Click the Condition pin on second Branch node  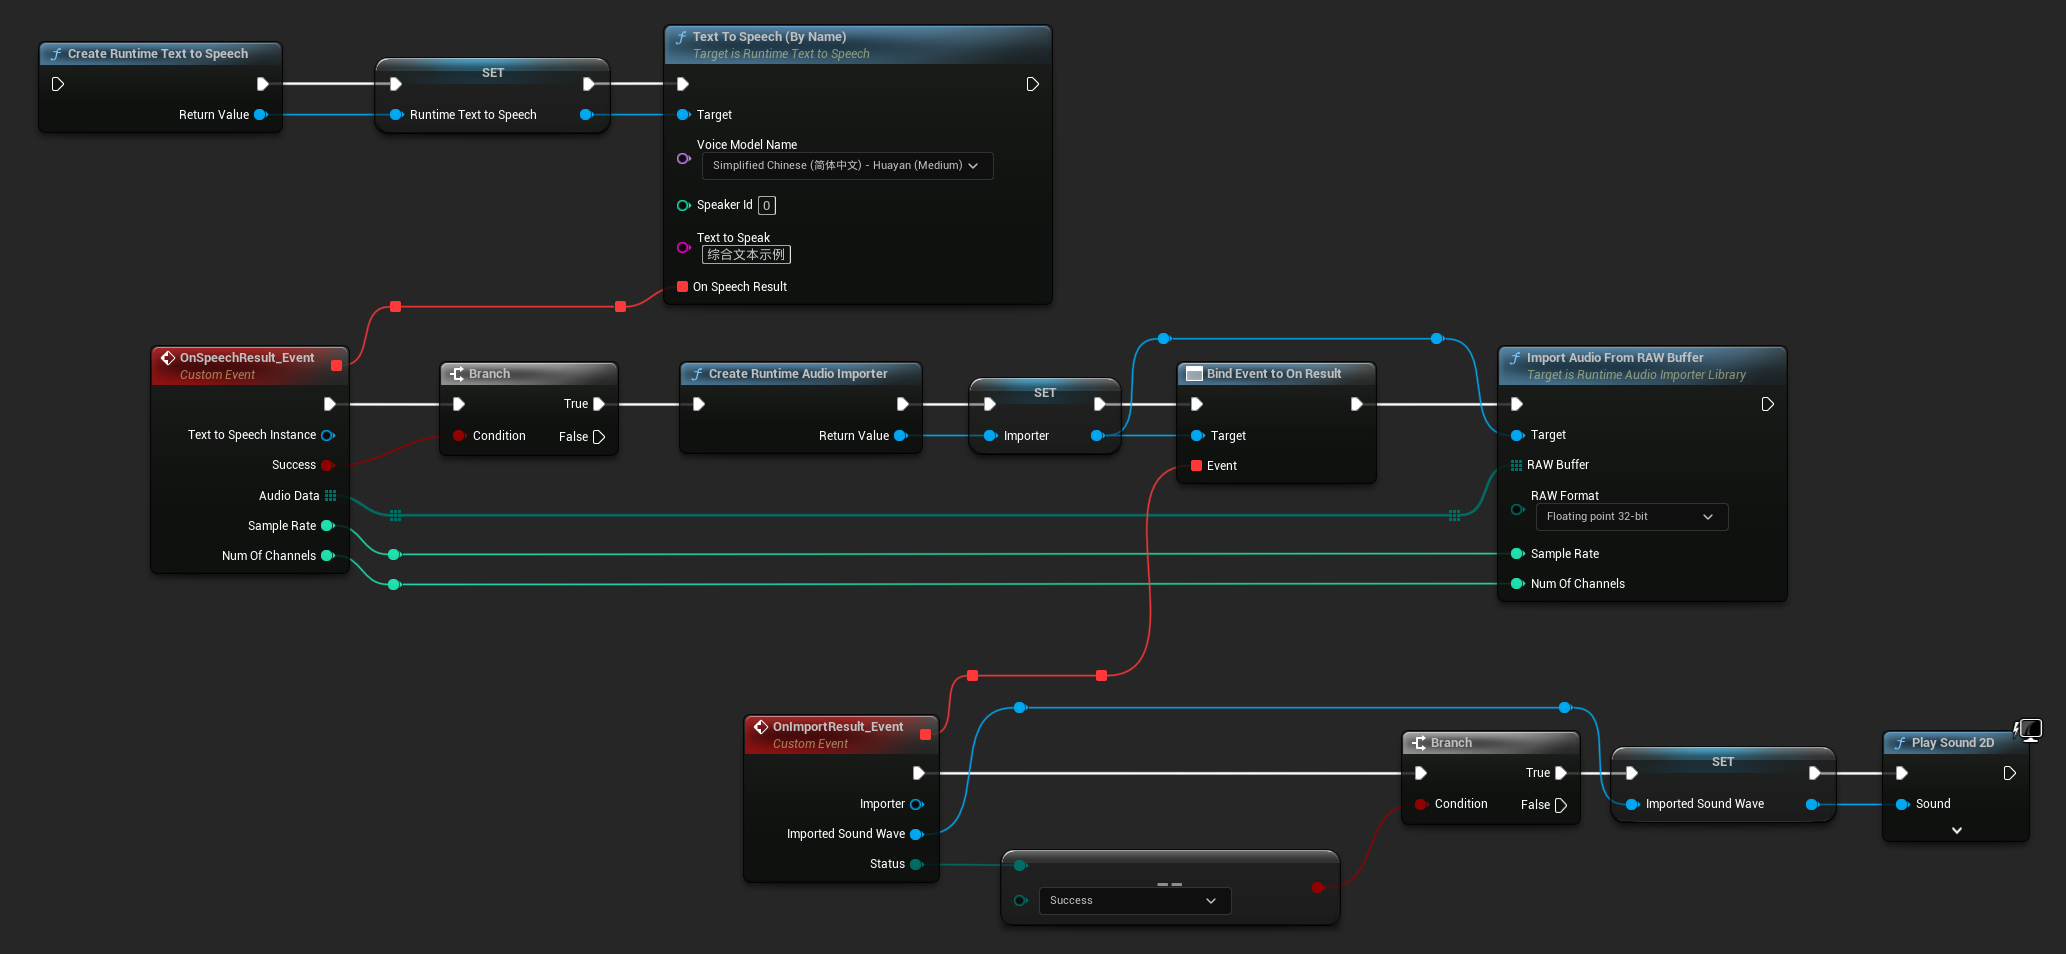pos(1421,804)
